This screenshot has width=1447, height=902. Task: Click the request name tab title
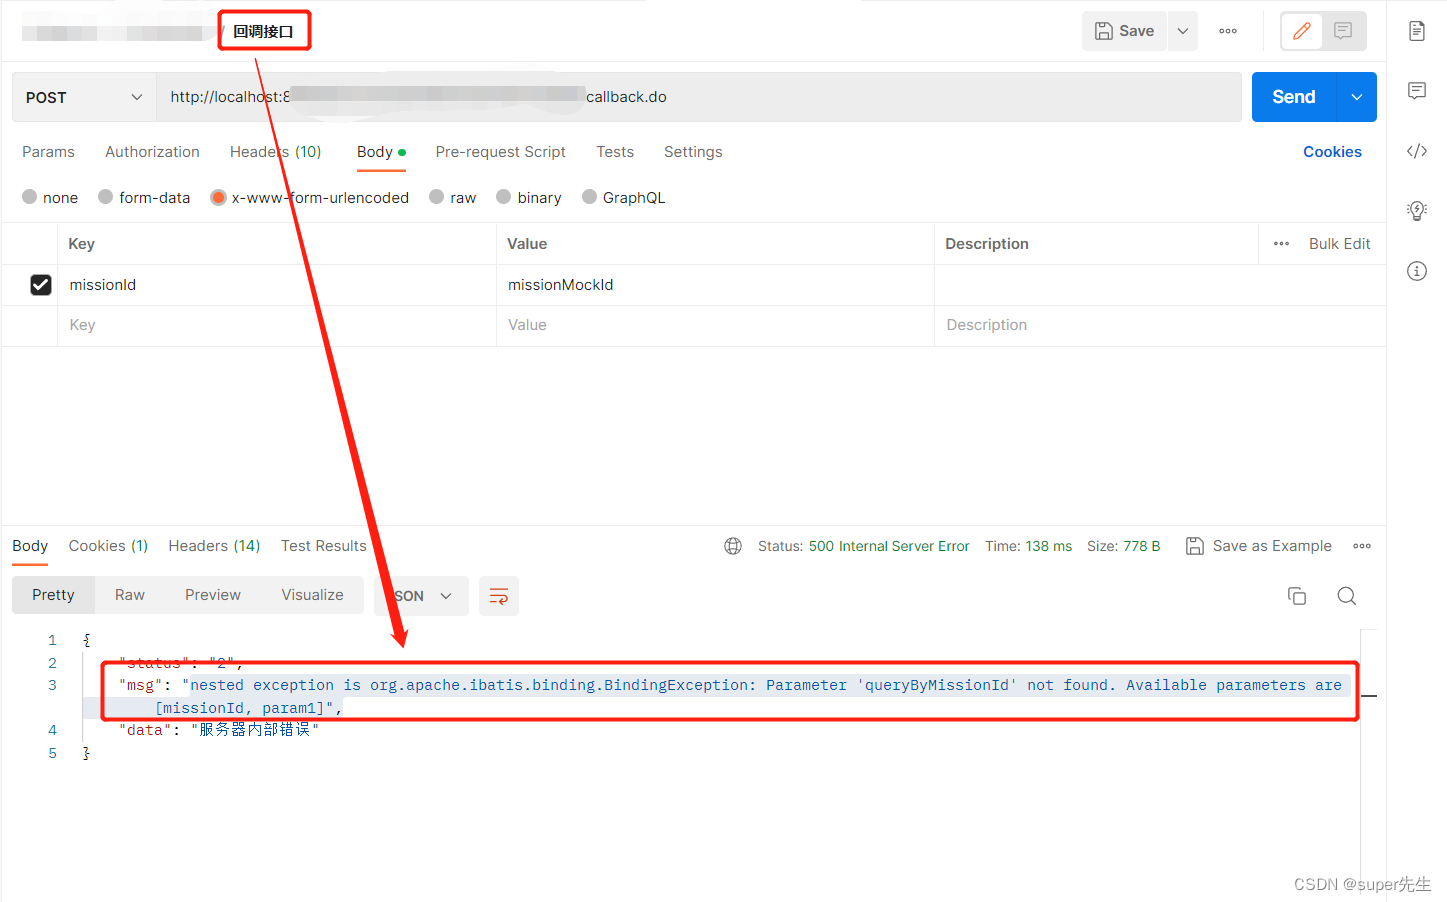pos(264,31)
